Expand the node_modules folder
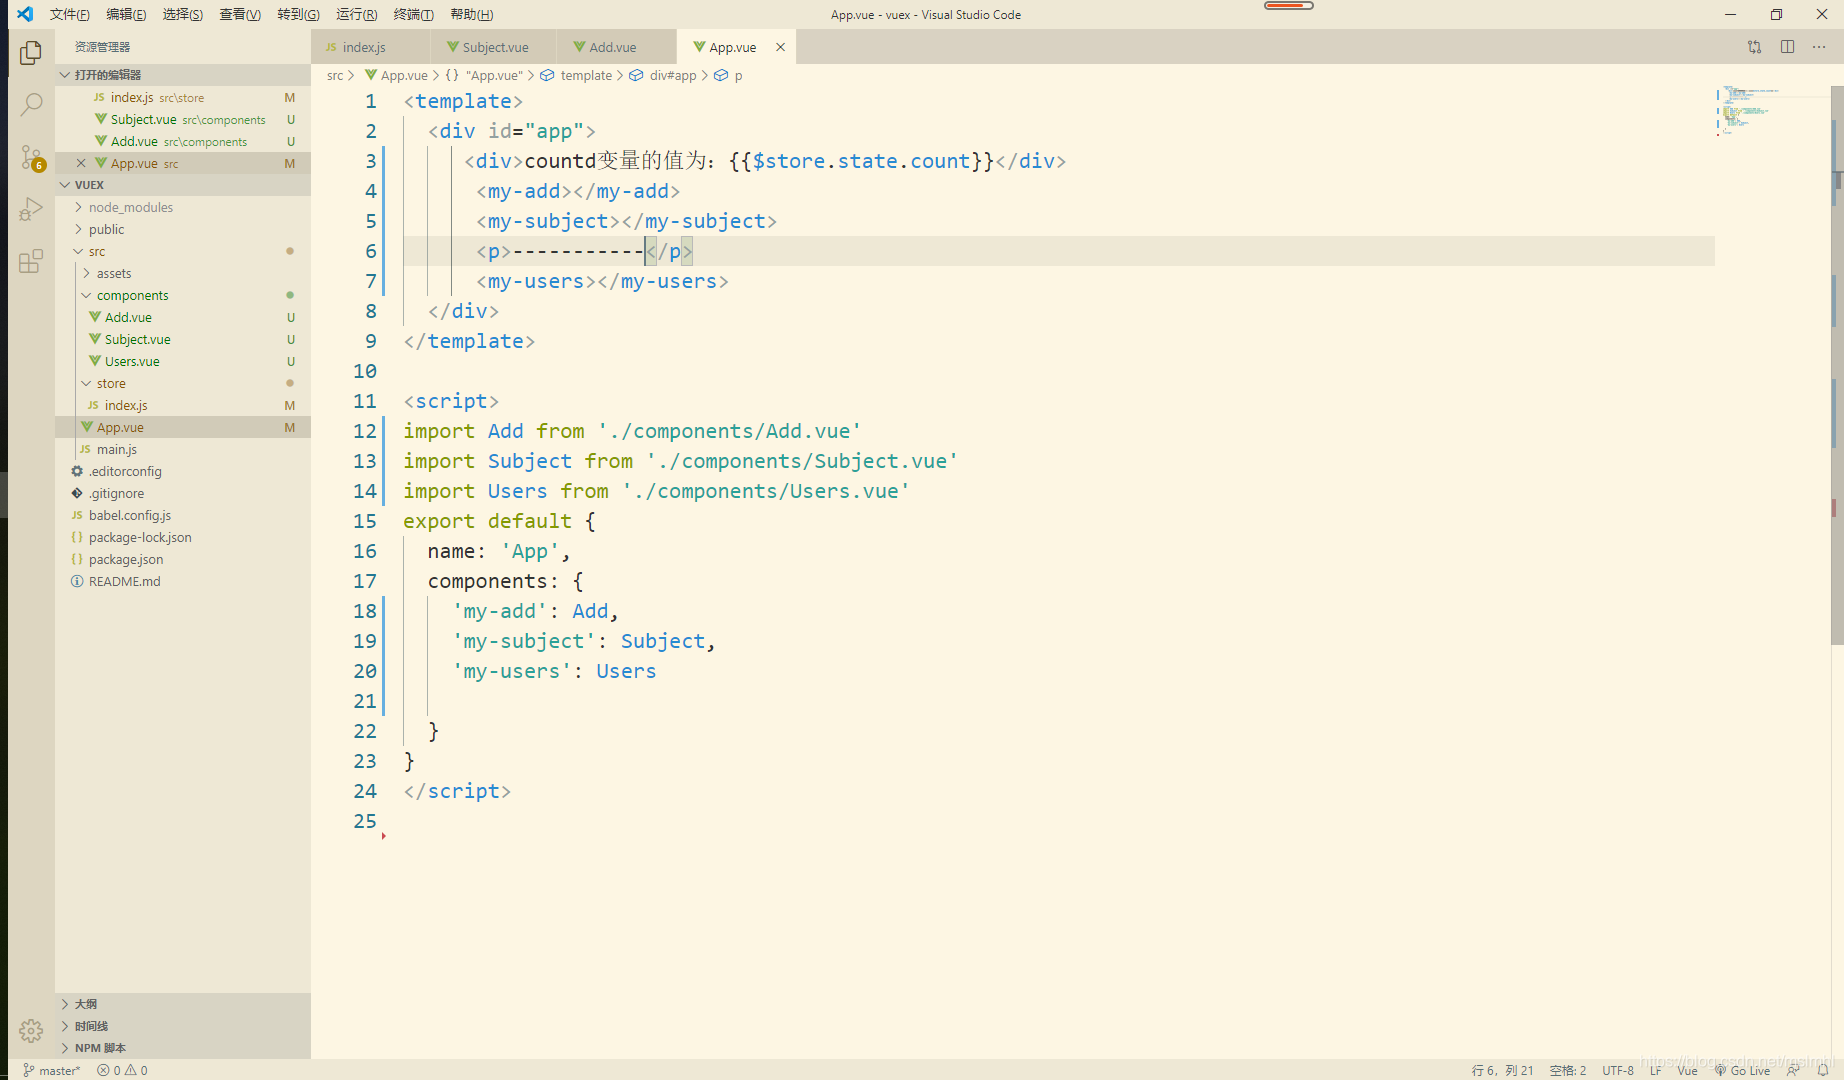 (x=183, y=207)
